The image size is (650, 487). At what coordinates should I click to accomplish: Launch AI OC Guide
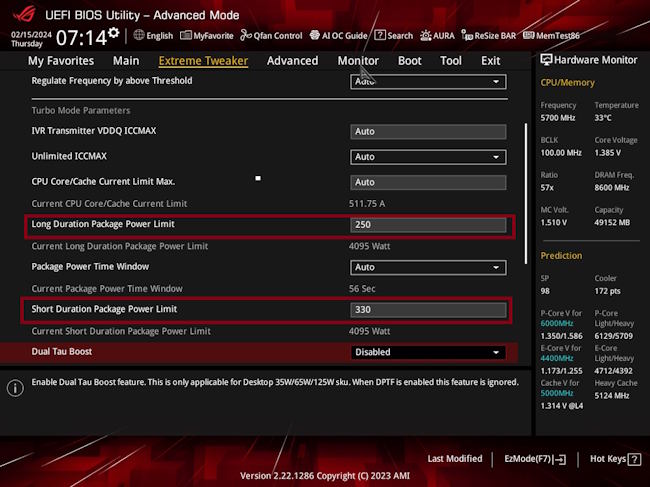(338, 36)
